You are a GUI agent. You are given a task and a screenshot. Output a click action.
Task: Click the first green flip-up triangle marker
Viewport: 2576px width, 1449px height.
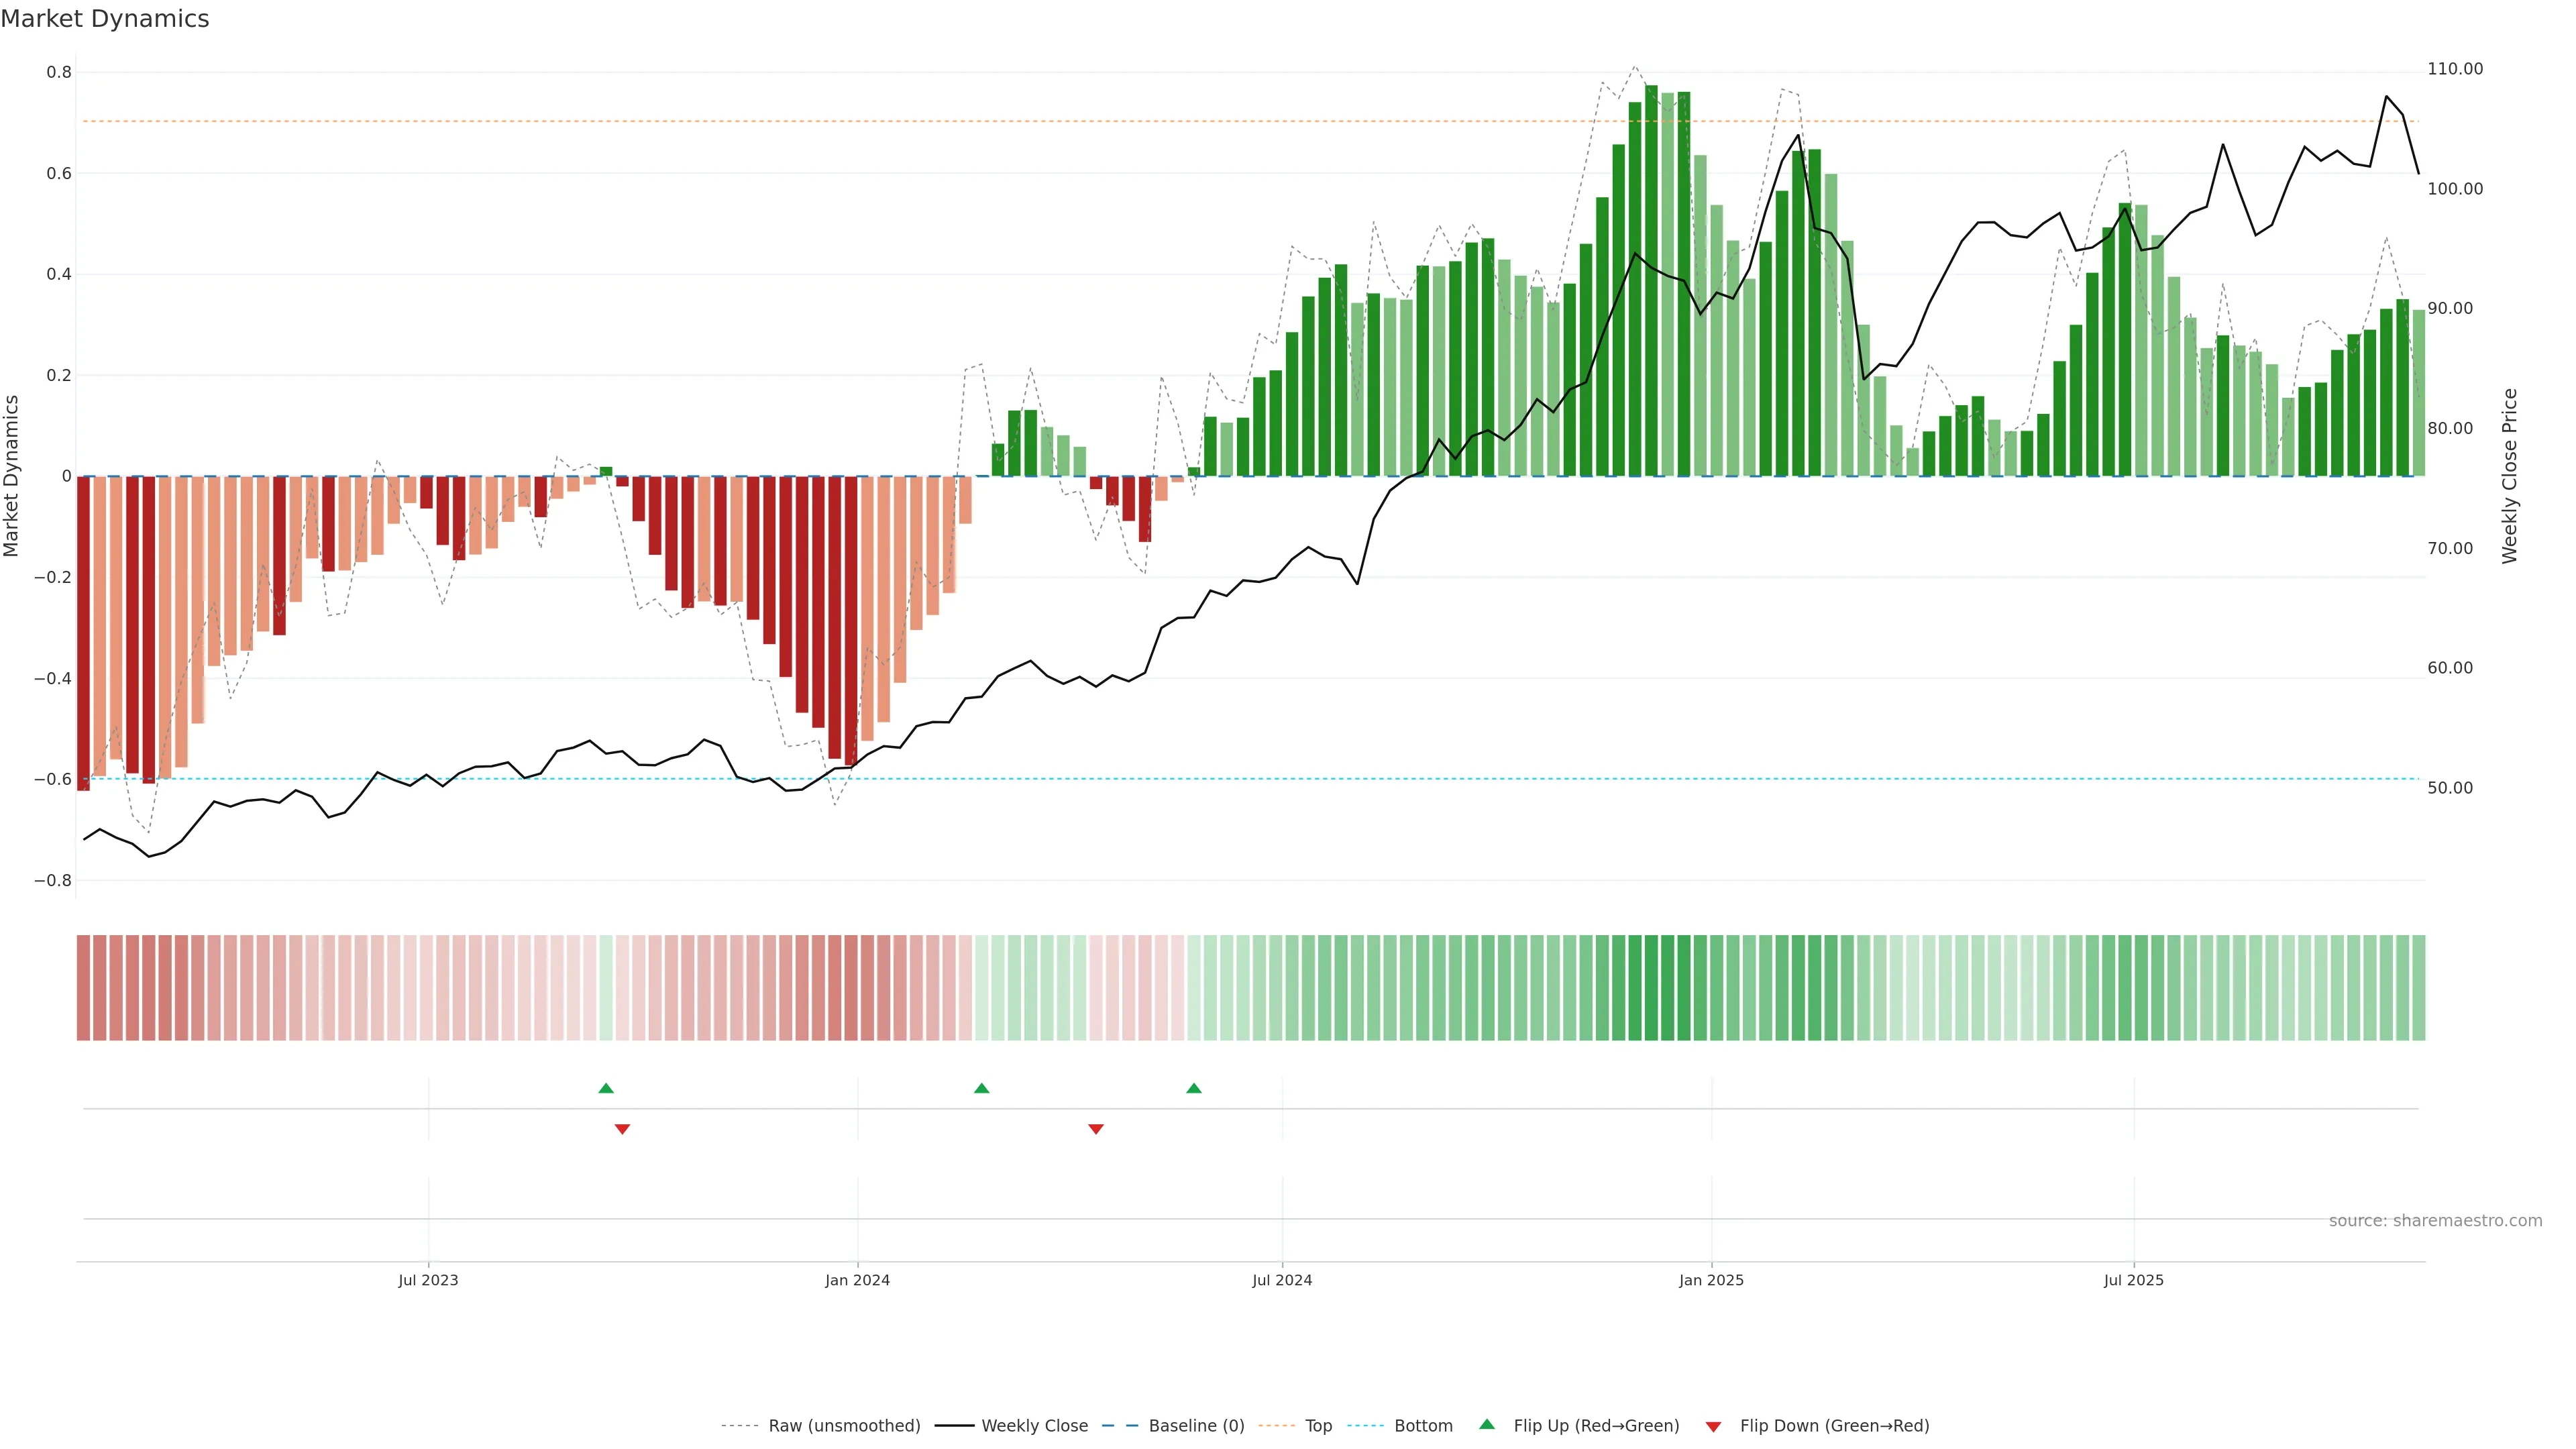(x=606, y=1088)
